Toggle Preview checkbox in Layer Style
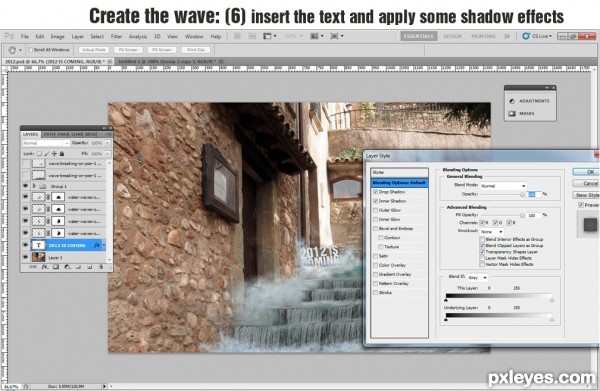600x391 pixels. (580, 205)
